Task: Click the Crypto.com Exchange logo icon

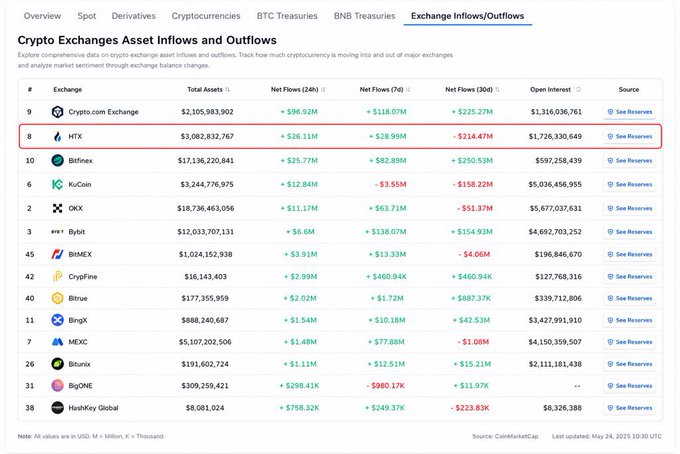Action: click(57, 112)
